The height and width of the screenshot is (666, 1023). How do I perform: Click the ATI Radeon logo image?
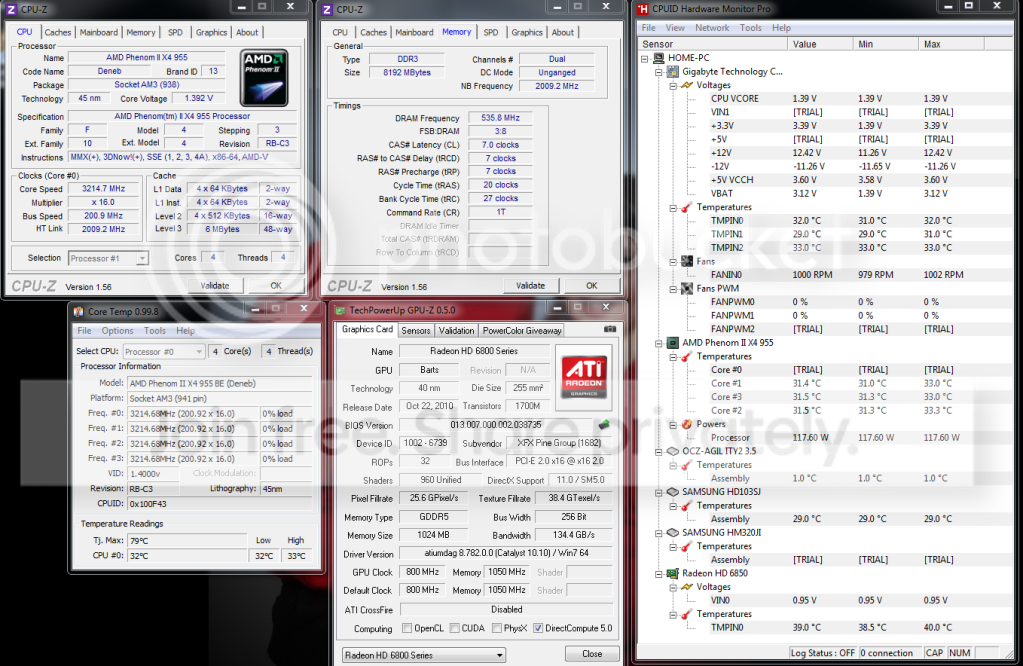click(584, 378)
